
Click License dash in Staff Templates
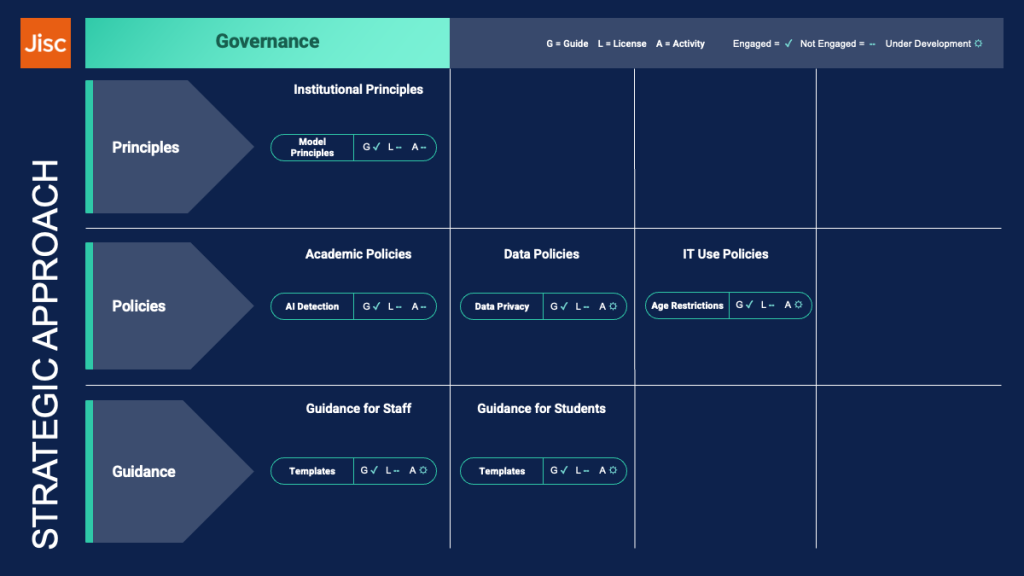point(396,471)
